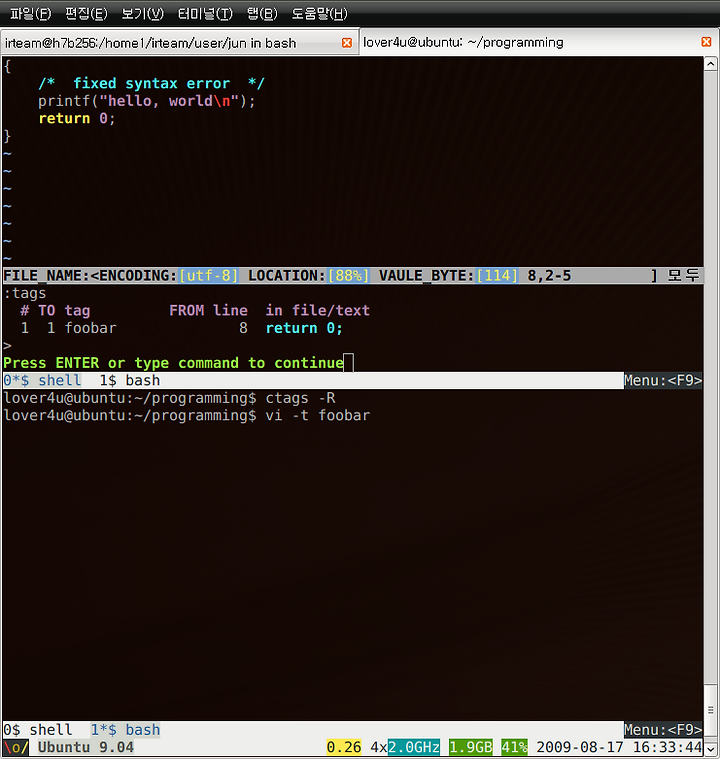720x759 pixels.
Task: Click the 41% memory usage indicator
Action: [514, 747]
